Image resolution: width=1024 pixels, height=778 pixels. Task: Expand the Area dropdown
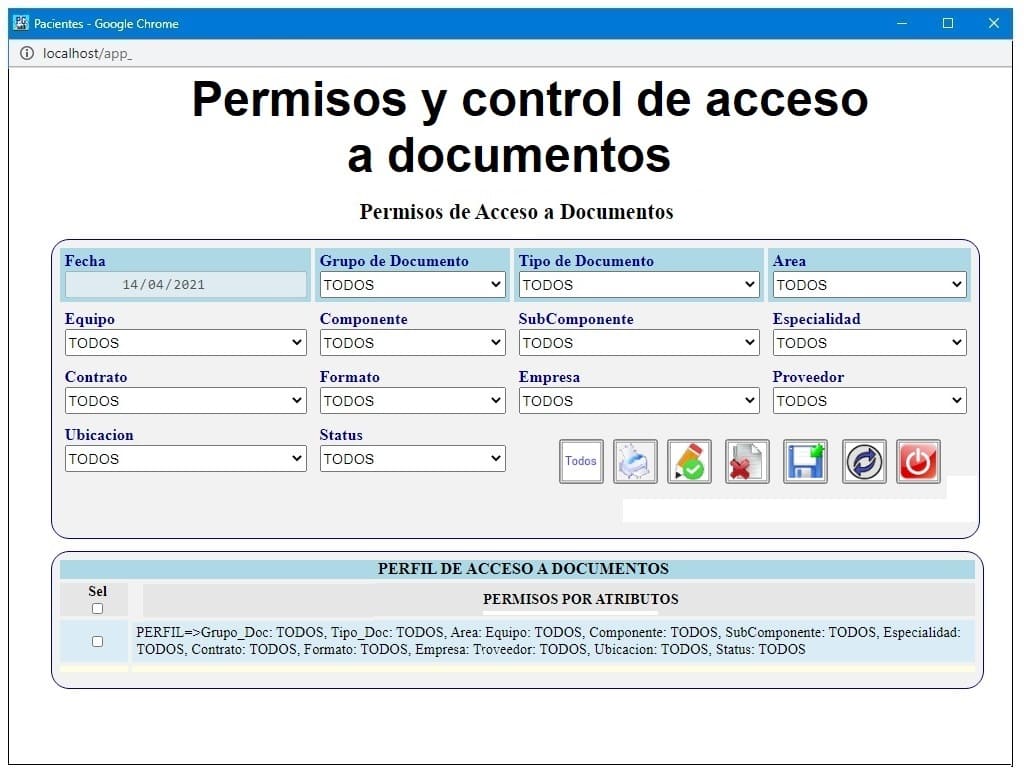[x=869, y=285]
